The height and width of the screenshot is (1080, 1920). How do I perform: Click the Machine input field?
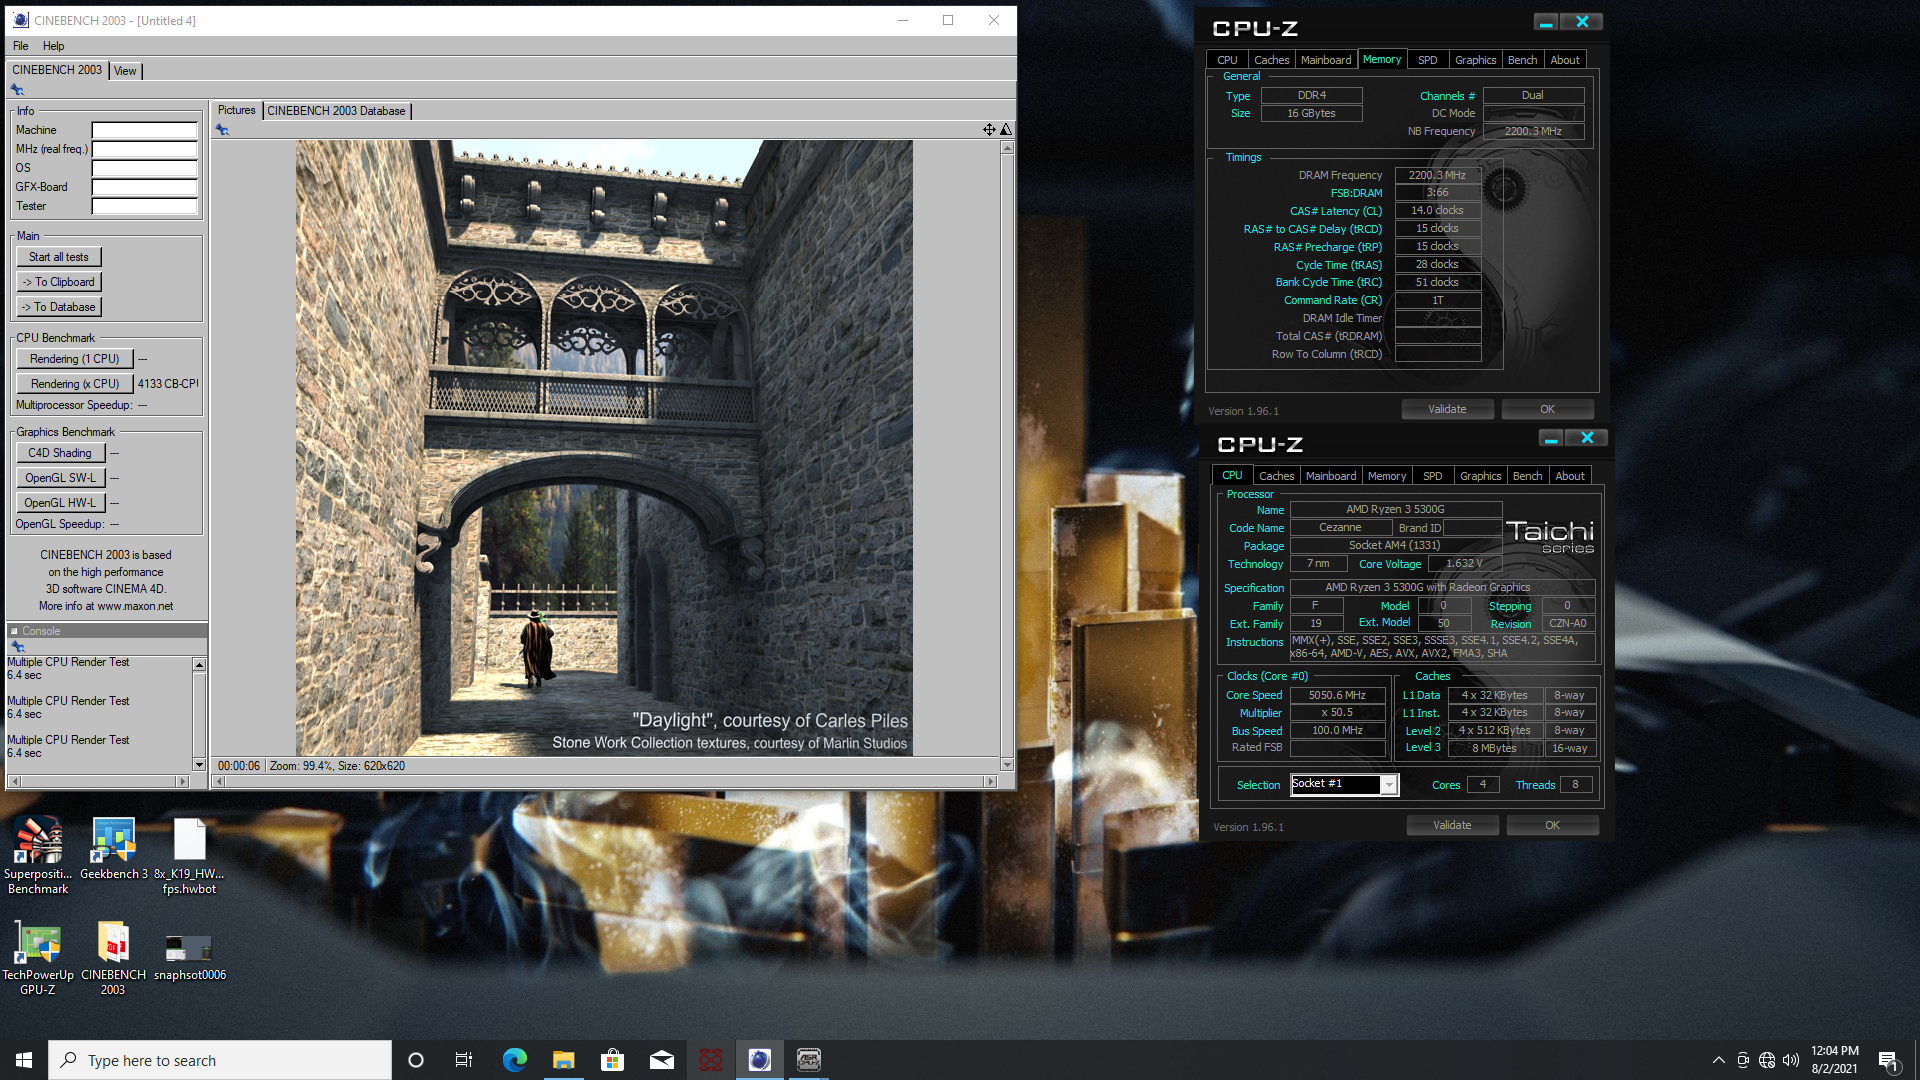point(145,130)
